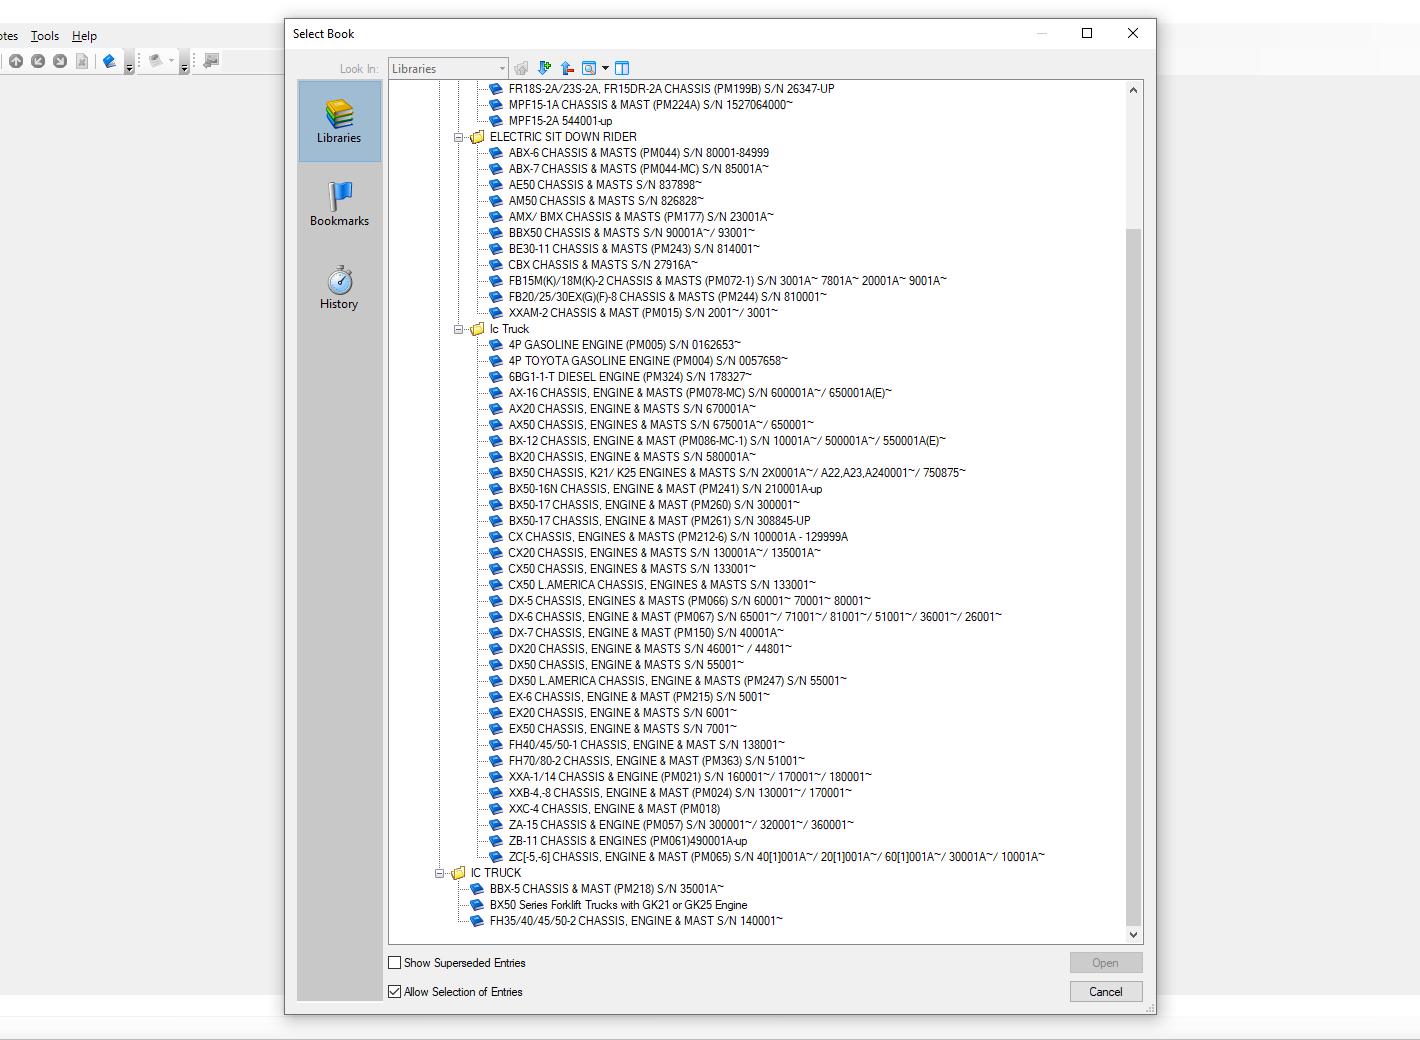The height and width of the screenshot is (1040, 1420).
Task: Select CBX CHASSIS & MASTS S/N 27916A~
Action: click(x=603, y=265)
